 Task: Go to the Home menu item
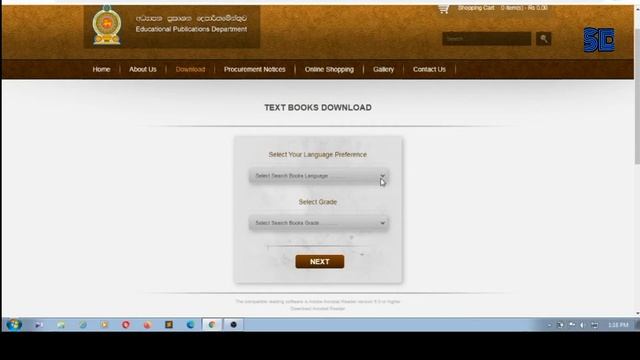[101, 69]
